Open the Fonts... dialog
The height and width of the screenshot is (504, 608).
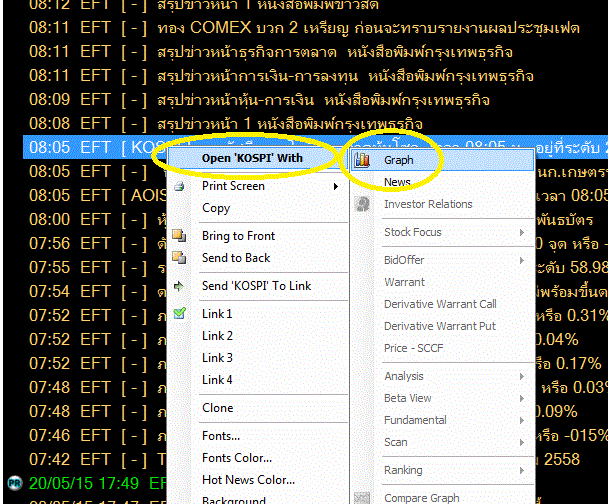pos(221,436)
